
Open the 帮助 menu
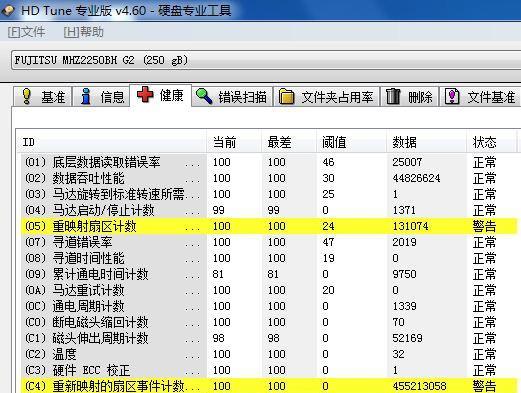pyautogui.click(x=83, y=32)
